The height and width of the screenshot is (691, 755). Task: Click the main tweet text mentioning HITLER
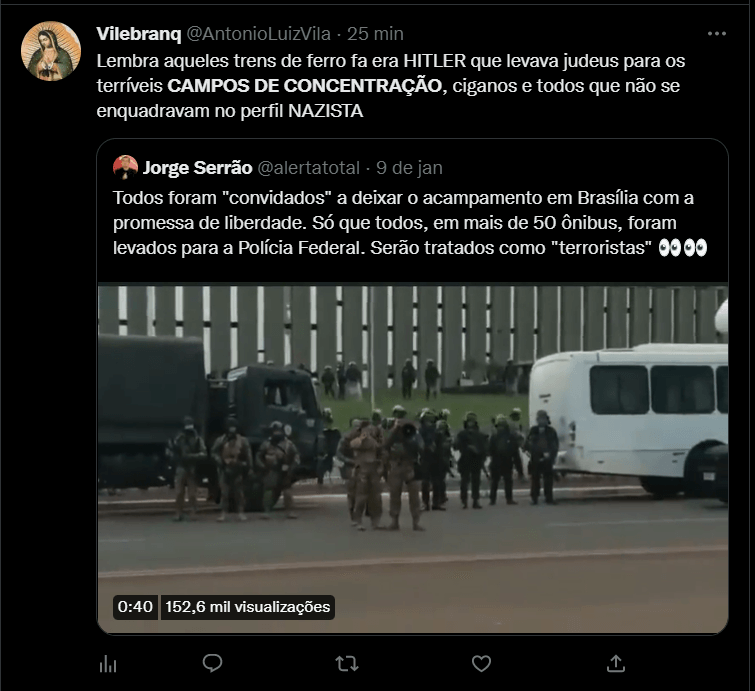tap(391, 86)
